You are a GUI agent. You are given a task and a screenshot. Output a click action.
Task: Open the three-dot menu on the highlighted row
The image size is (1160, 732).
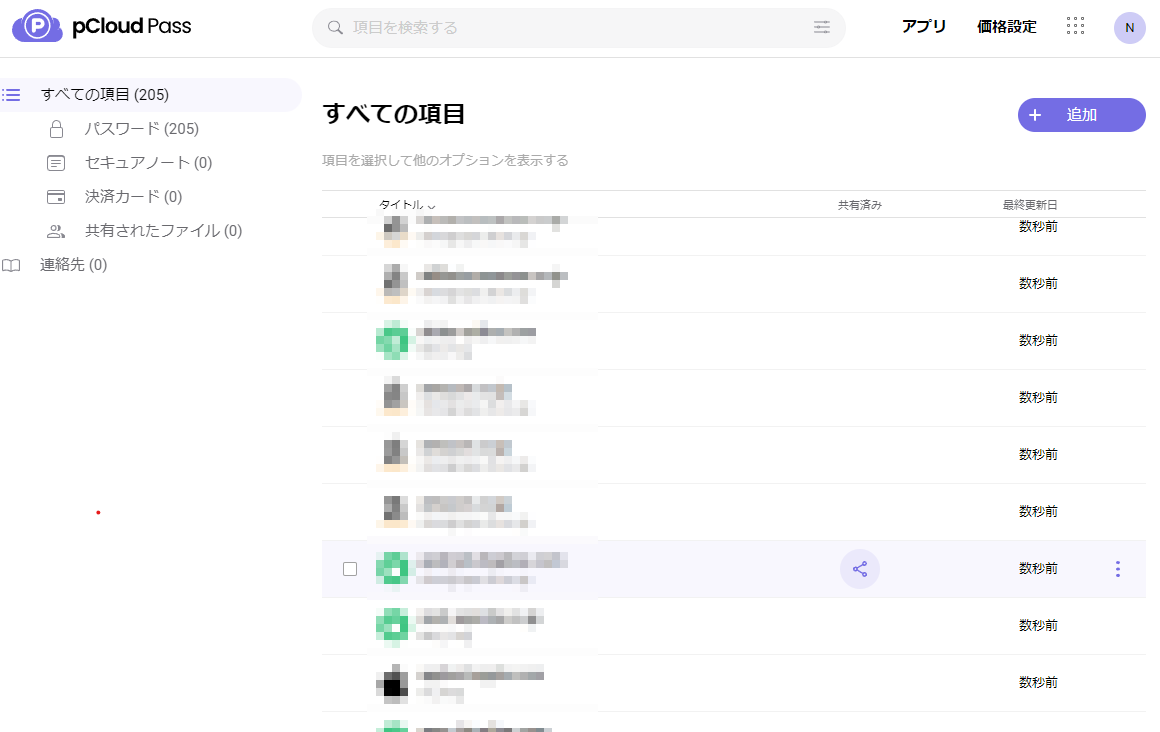point(1118,569)
